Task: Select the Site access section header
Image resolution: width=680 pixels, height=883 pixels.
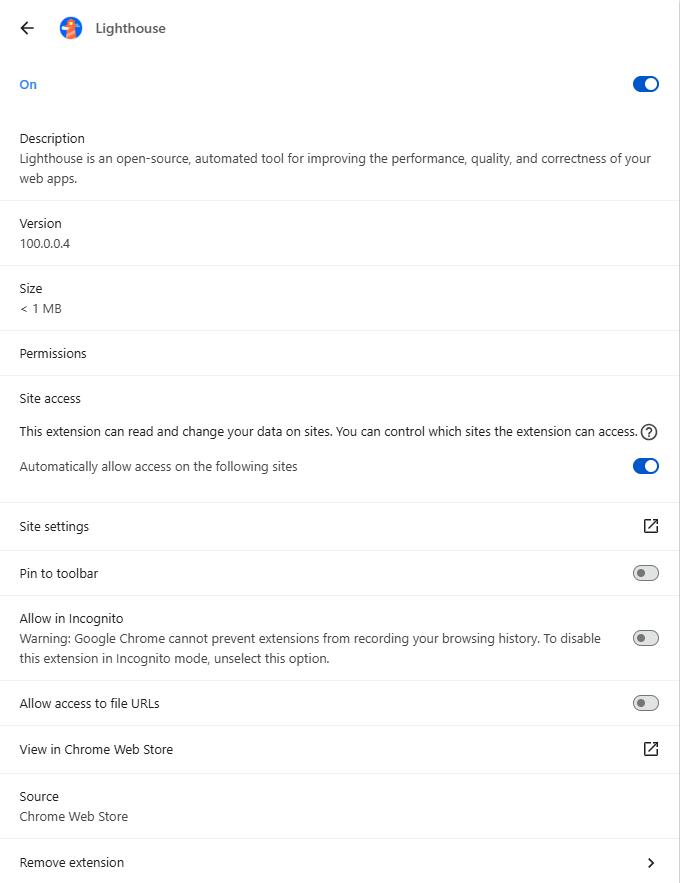Action: click(50, 398)
